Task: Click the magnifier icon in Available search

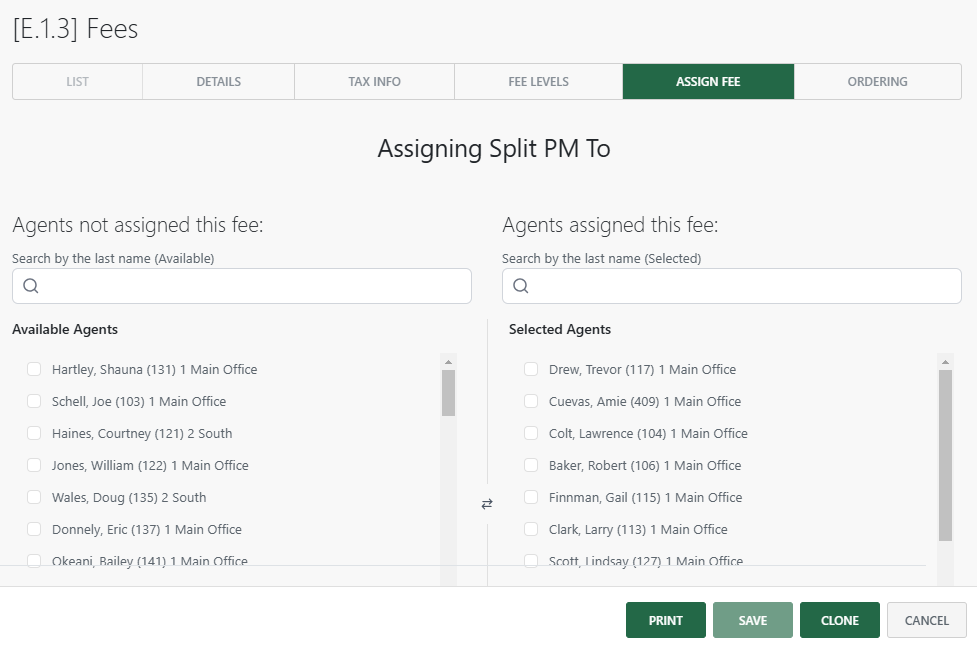Action: pyautogui.click(x=31, y=286)
